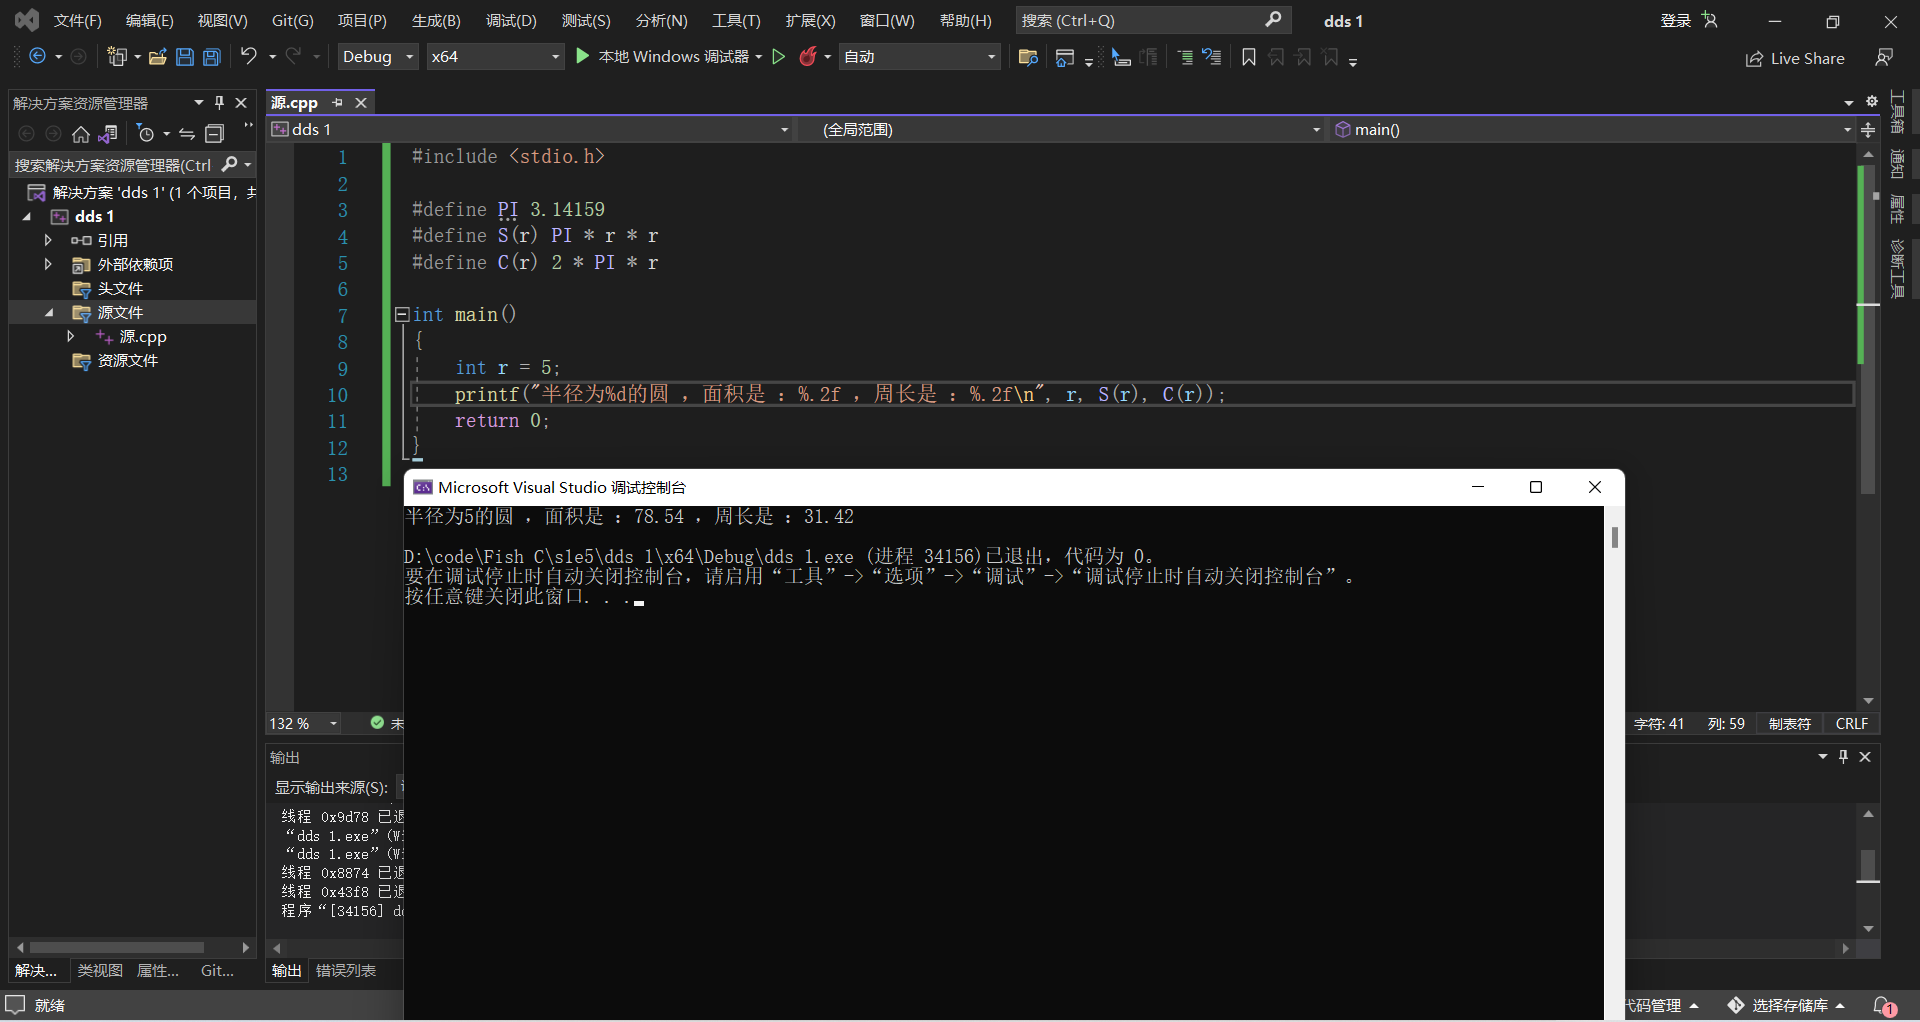Click the split editor icon

pyautogui.click(x=1868, y=130)
